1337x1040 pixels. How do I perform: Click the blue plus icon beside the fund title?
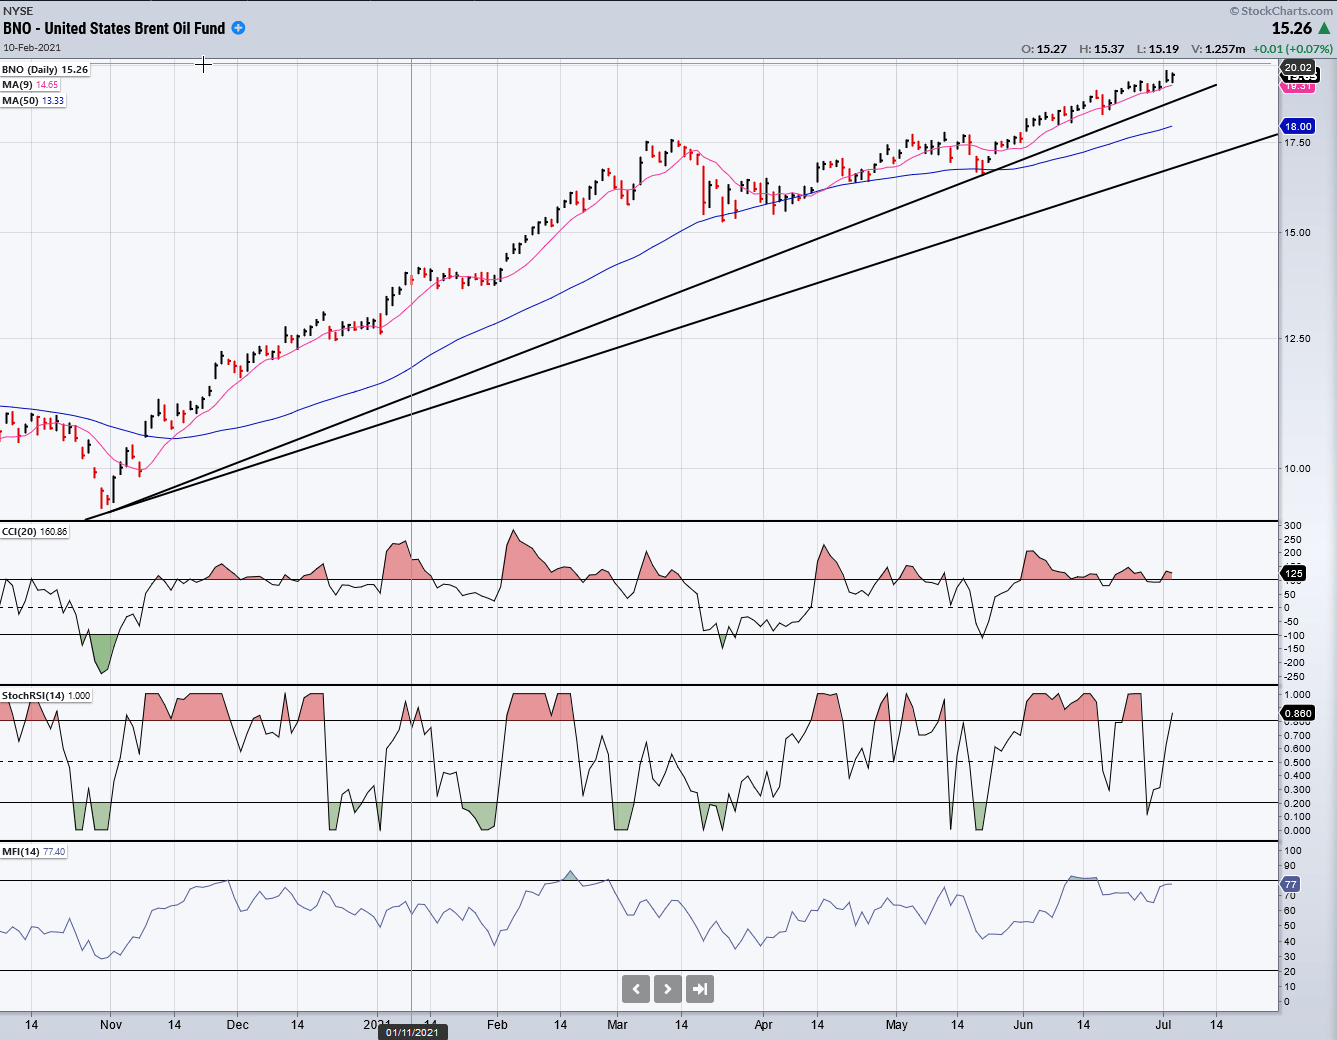238,28
